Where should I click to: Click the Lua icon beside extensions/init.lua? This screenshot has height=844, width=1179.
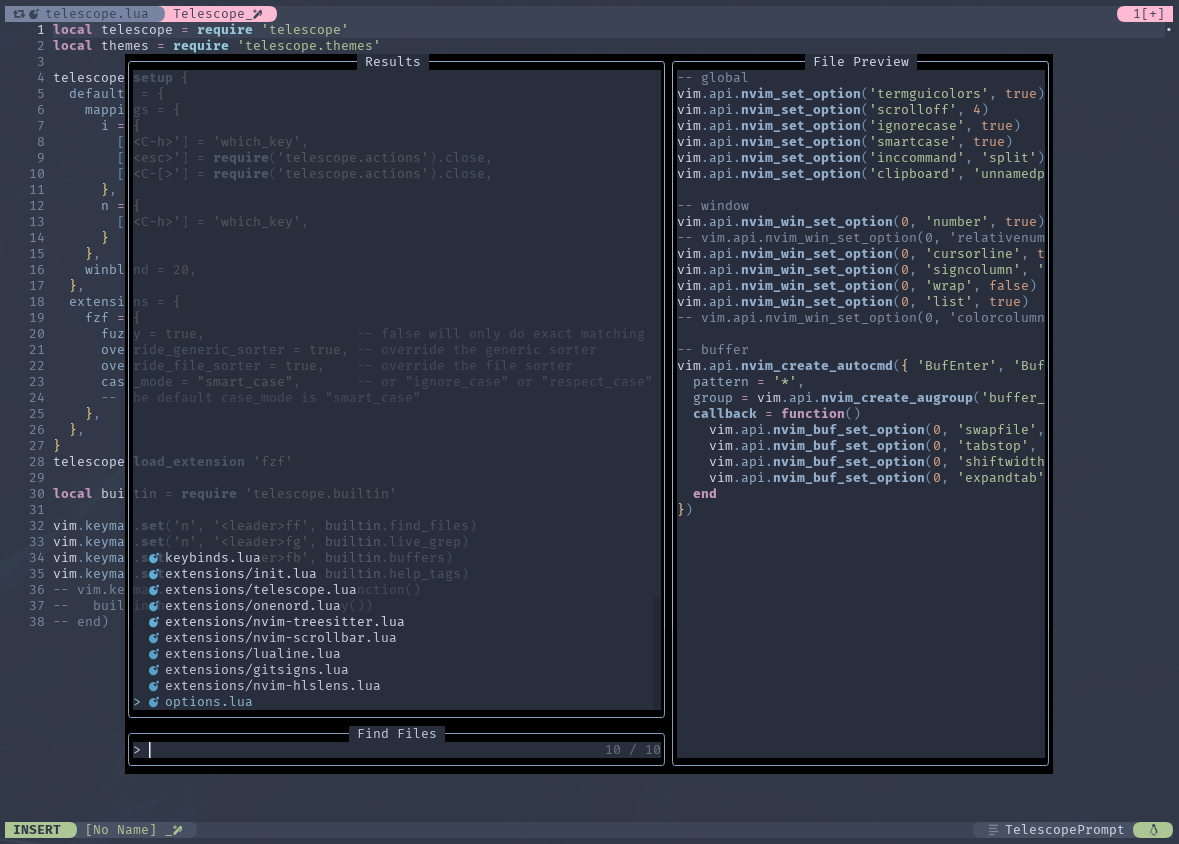(153, 573)
